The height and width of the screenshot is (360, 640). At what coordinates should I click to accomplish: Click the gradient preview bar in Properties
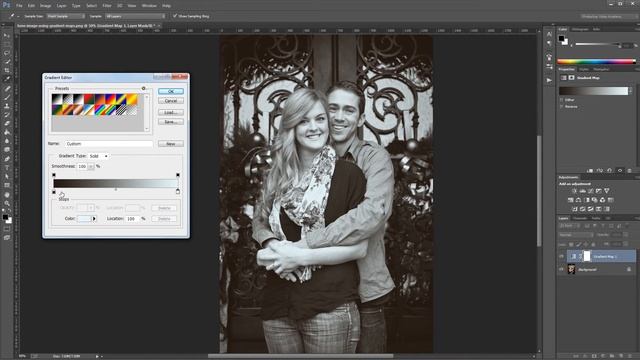point(593,91)
